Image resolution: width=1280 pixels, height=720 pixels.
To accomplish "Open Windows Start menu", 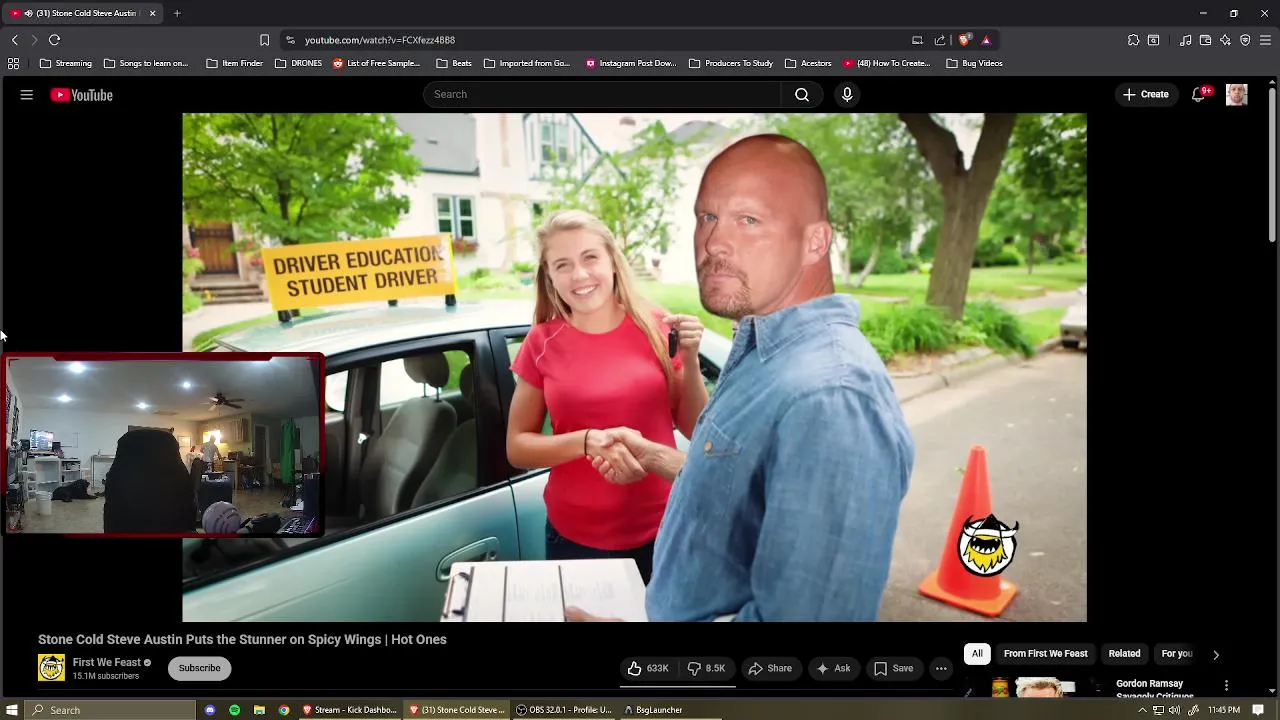I will pos(12,710).
